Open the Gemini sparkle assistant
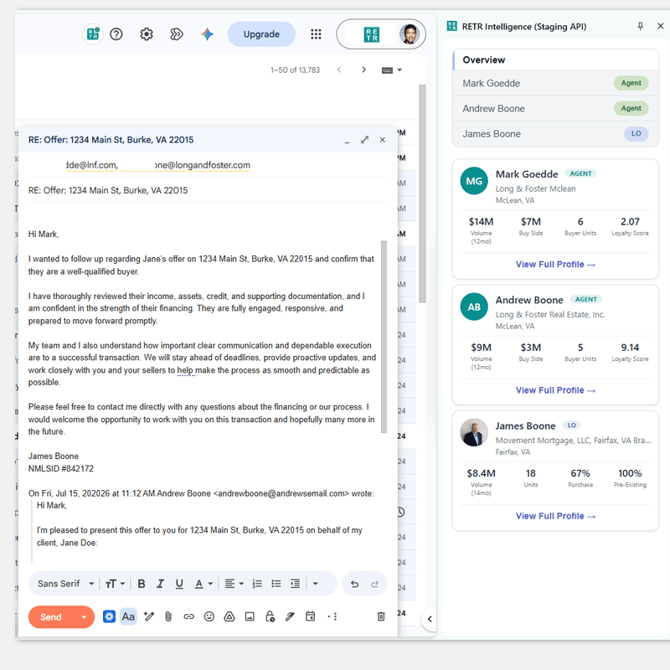Viewport: 670px width, 670px height. click(207, 34)
